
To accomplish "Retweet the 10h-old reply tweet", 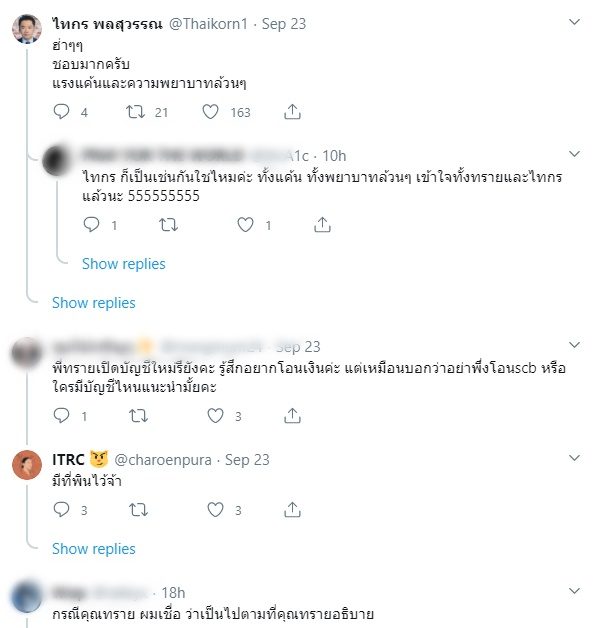I will 168,225.
